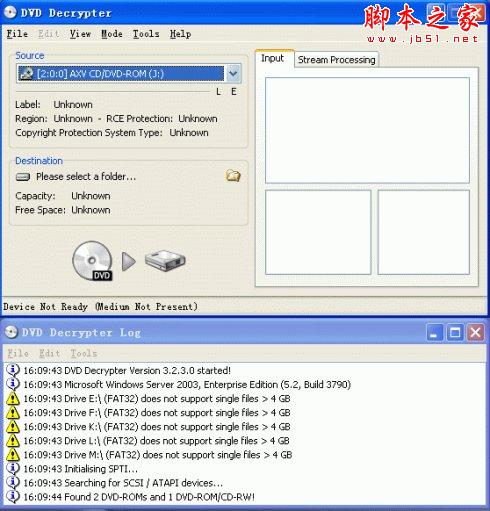Screen dimensions: 490x511
Task: Click warning icon for Drive K:\ log entry
Action: (x=13, y=426)
